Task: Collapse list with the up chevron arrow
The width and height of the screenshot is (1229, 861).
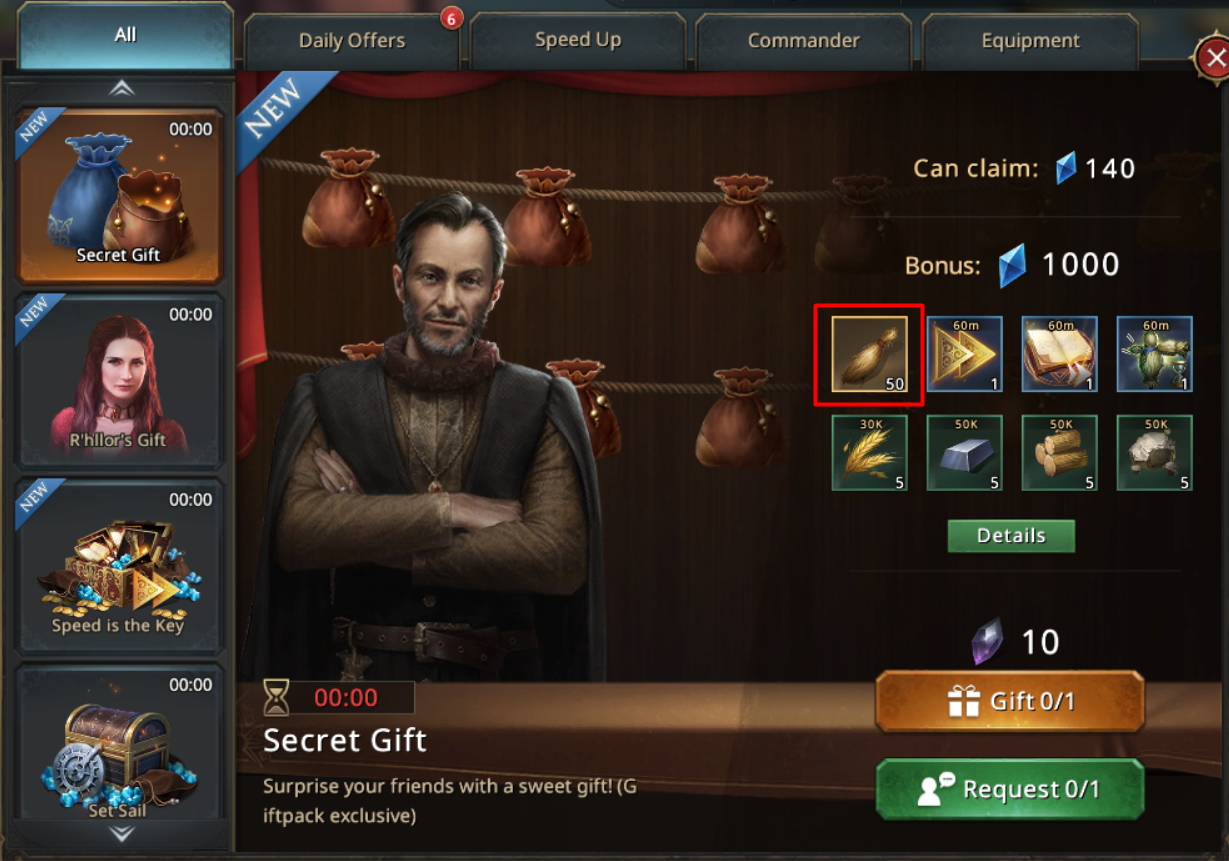Action: coord(122,88)
